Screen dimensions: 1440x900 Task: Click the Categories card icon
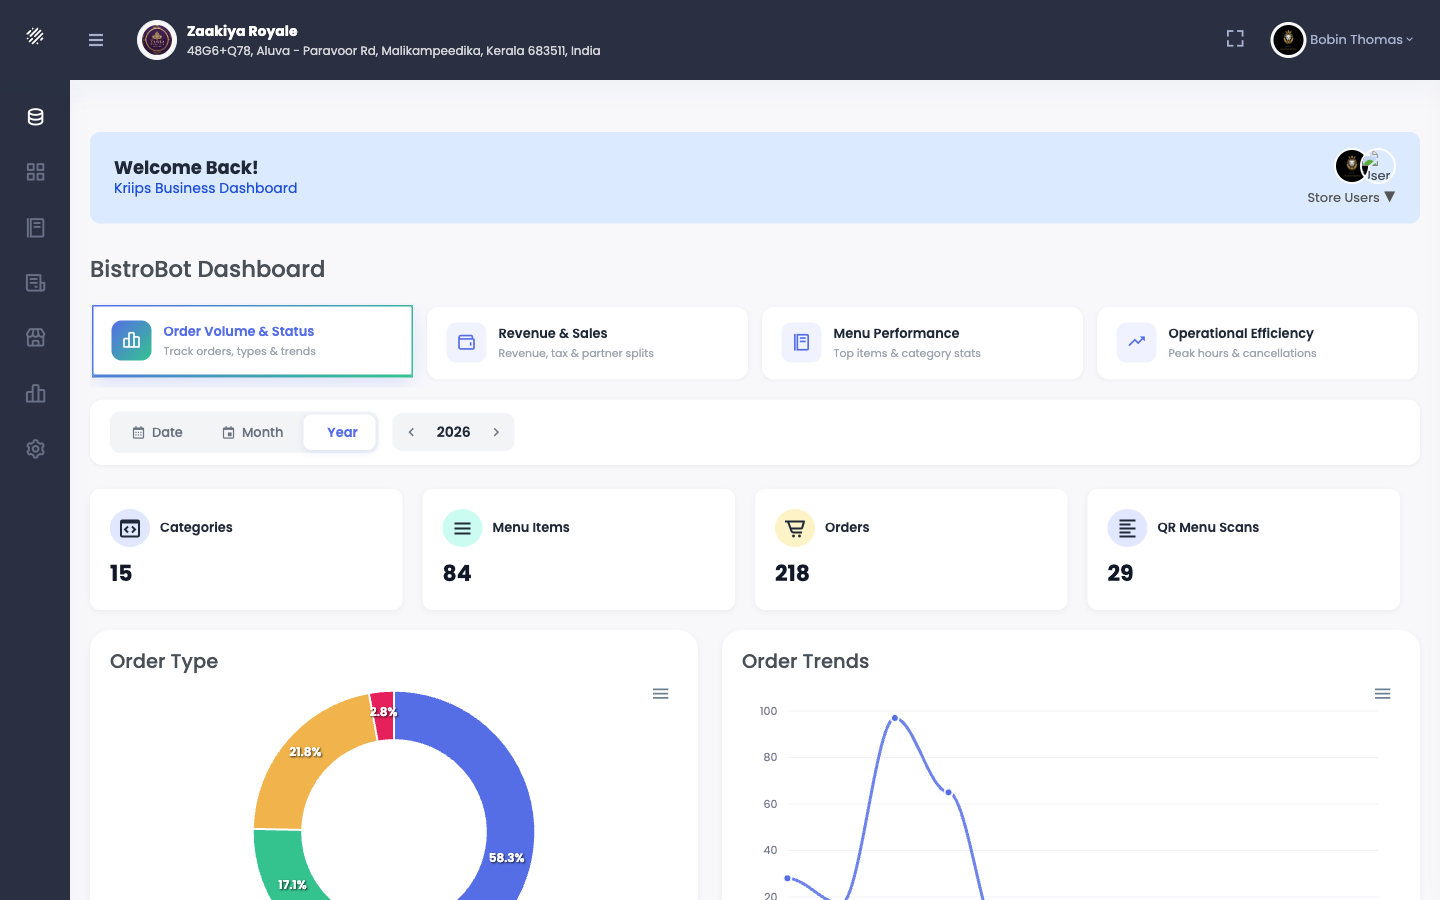tap(130, 528)
